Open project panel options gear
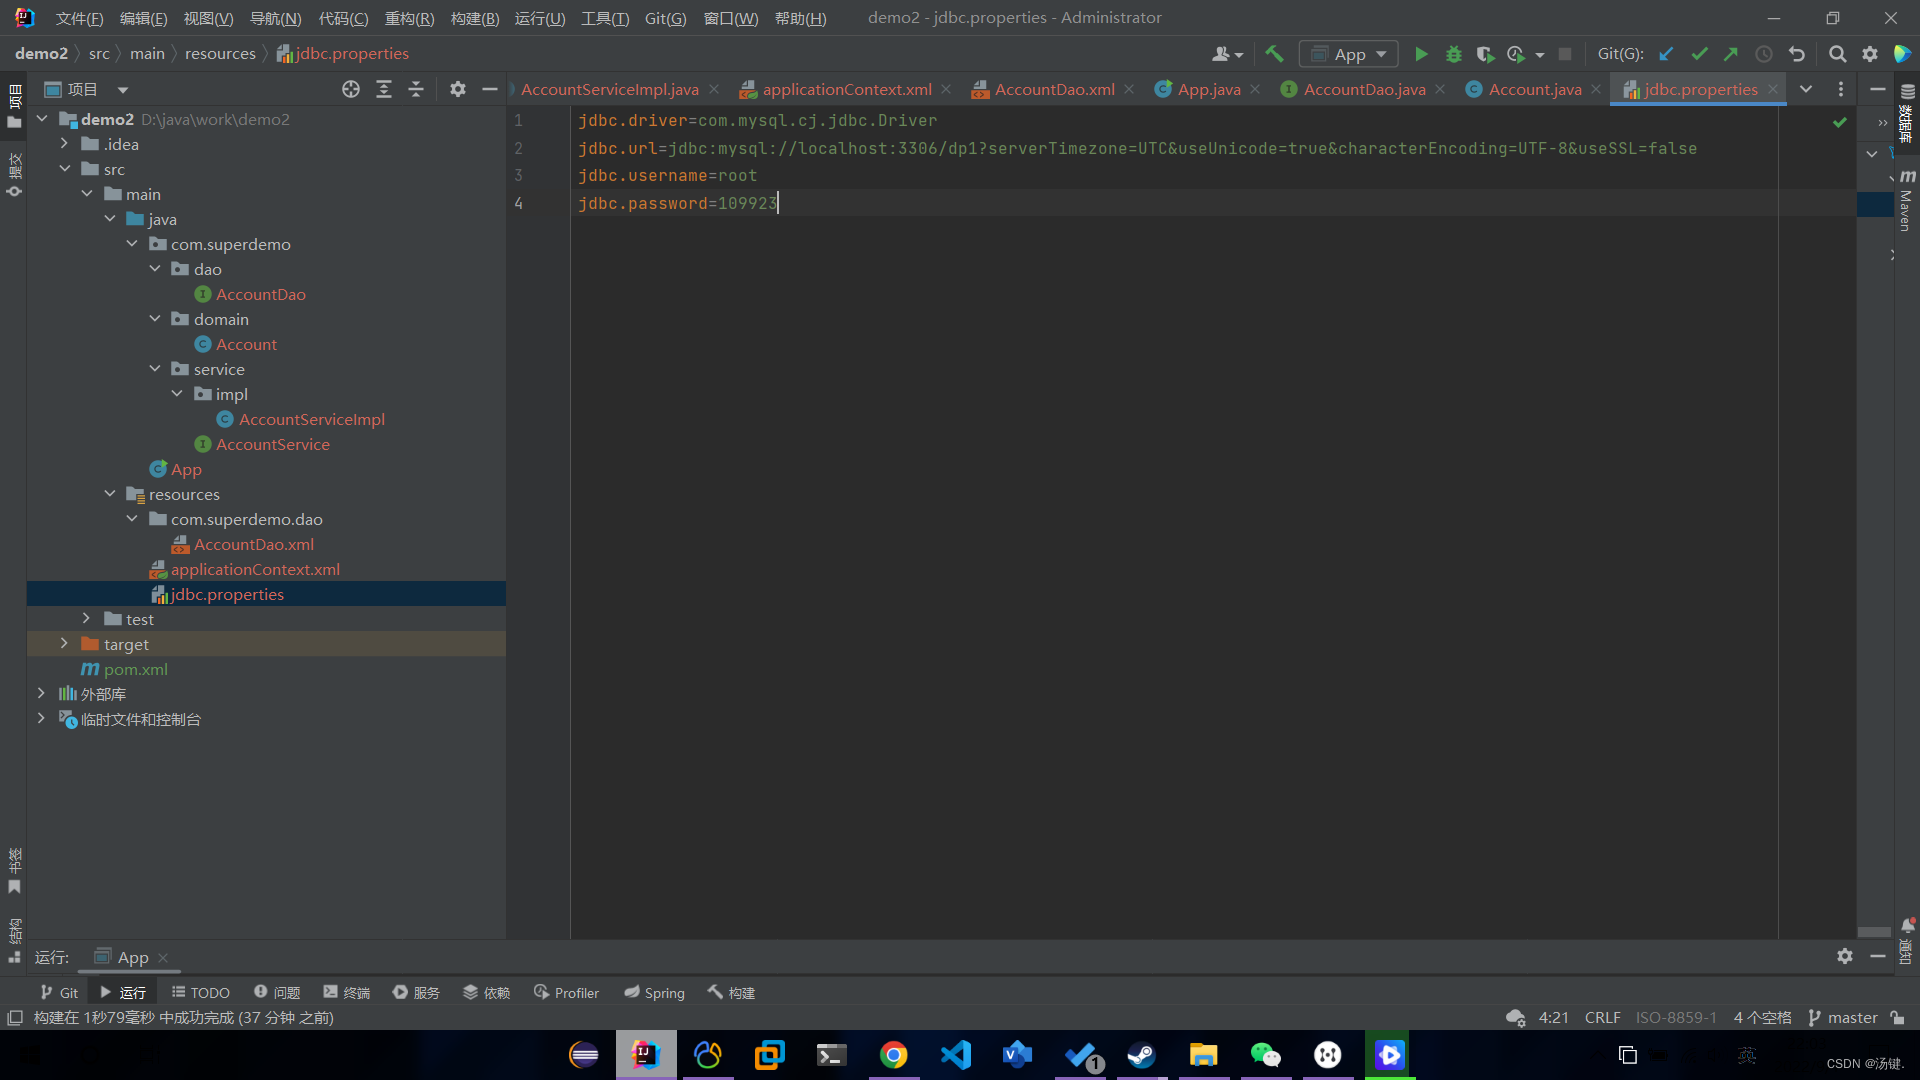 click(x=458, y=89)
